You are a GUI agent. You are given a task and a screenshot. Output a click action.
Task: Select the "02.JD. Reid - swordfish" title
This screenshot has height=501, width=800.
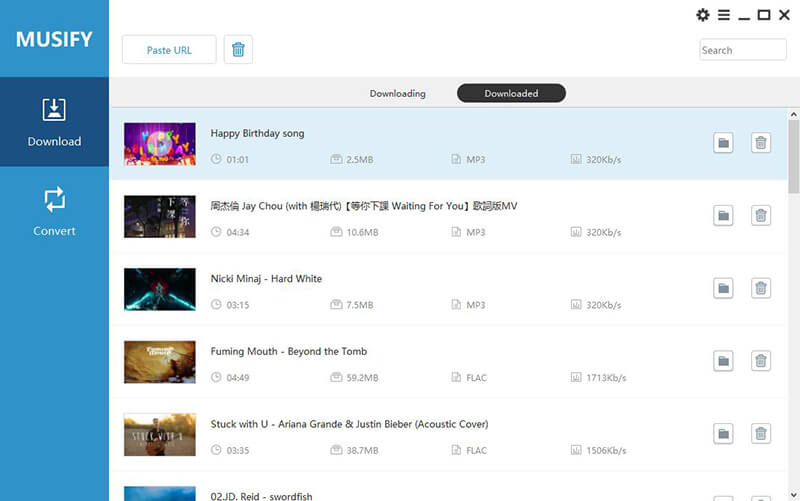pyautogui.click(x=261, y=496)
